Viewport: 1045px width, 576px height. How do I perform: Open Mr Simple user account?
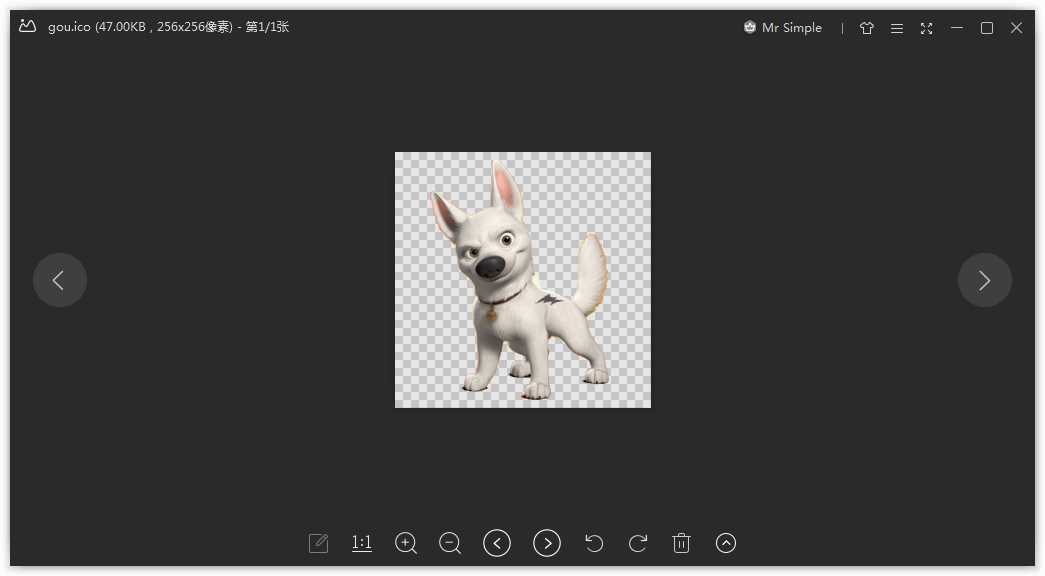pos(783,27)
